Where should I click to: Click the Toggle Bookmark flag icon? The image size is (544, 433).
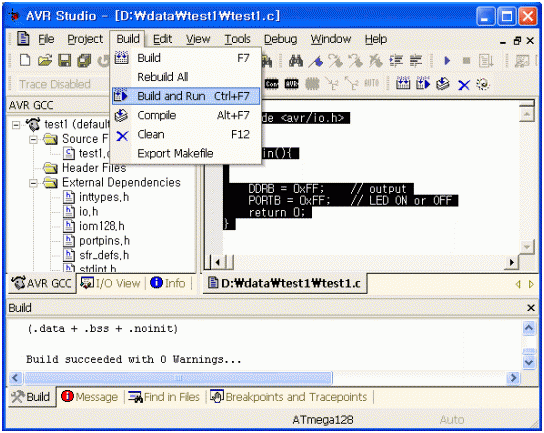[x=316, y=61]
